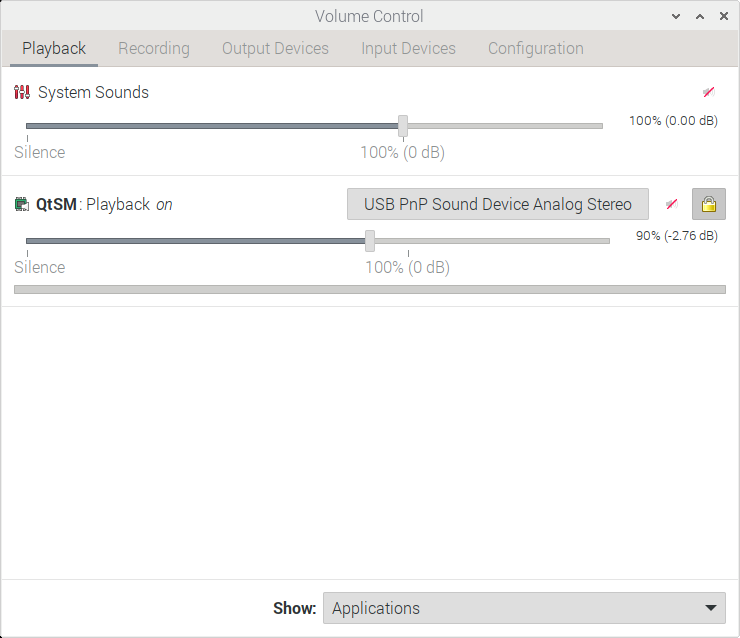Screen dimensions: 740x638
Task: Mute the QtSM playback stream
Action: [x=671, y=204]
